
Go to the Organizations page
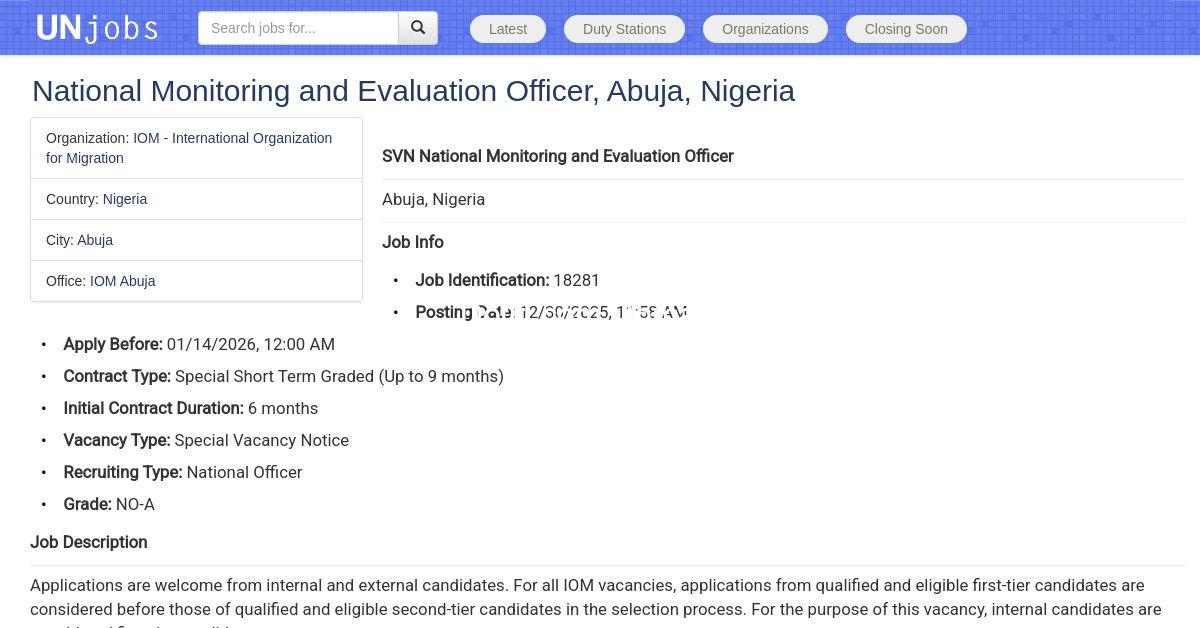(765, 29)
